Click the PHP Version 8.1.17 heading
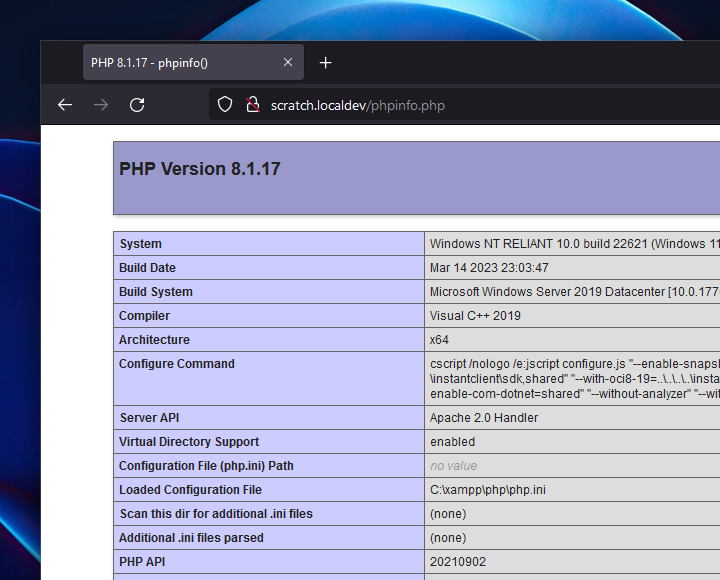 click(x=200, y=169)
